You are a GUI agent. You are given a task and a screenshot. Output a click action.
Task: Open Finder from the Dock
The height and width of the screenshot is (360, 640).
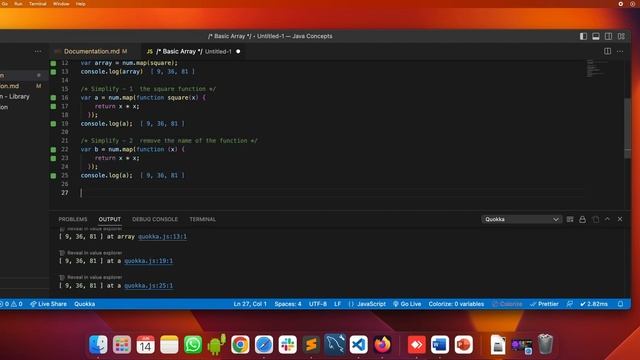click(x=98, y=345)
